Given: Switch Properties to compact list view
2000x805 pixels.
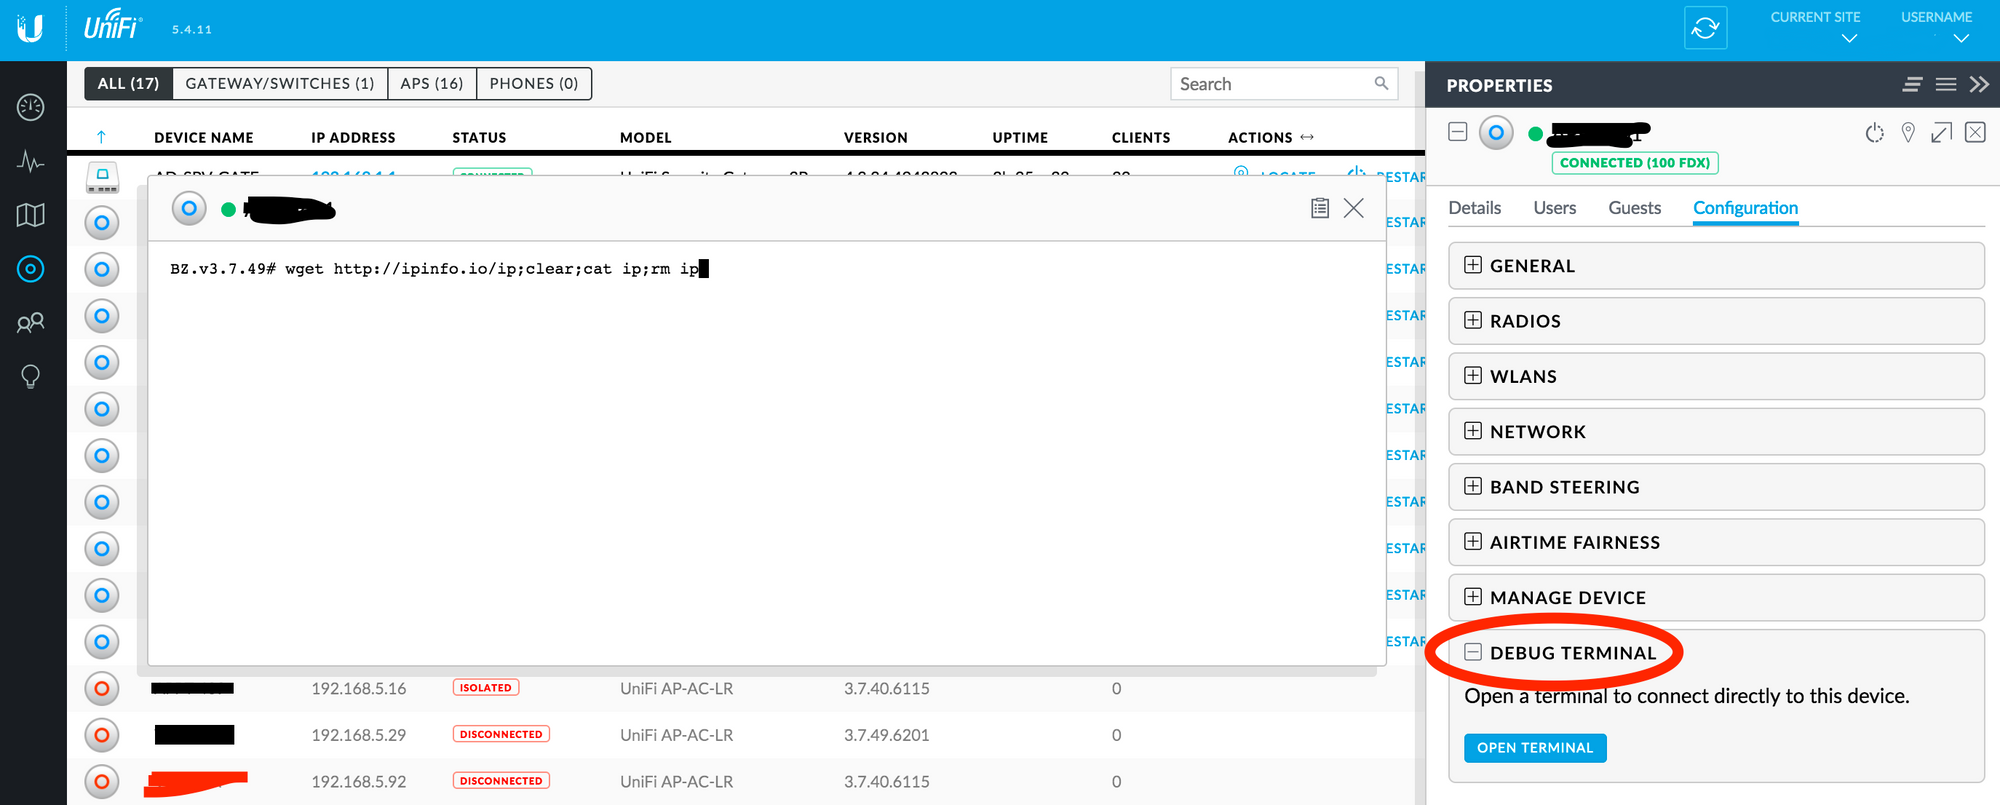Looking at the screenshot, I should [1912, 85].
